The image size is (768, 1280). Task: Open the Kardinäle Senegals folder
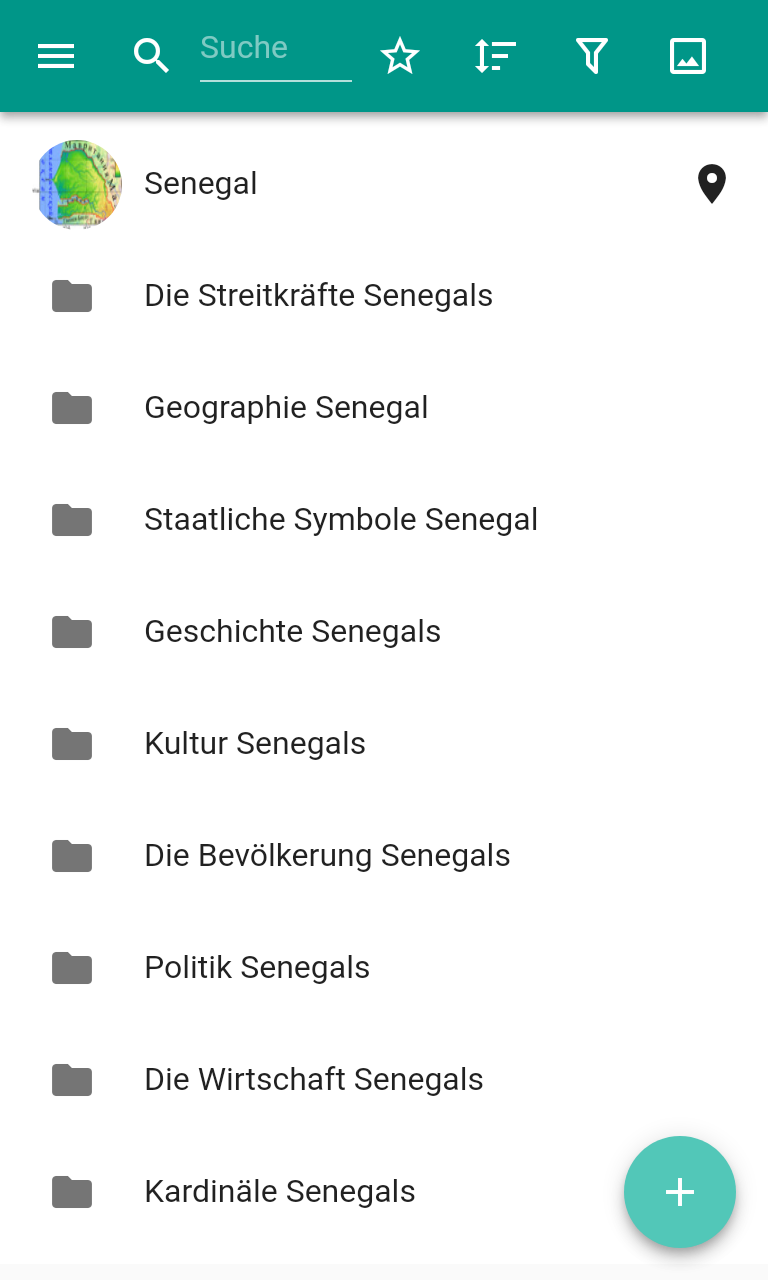tap(280, 1192)
